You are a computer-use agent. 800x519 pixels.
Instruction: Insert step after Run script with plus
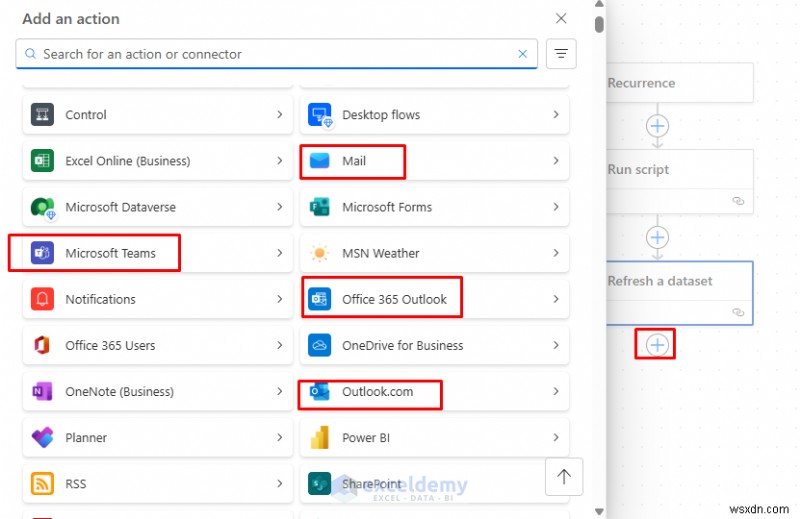[657, 237]
